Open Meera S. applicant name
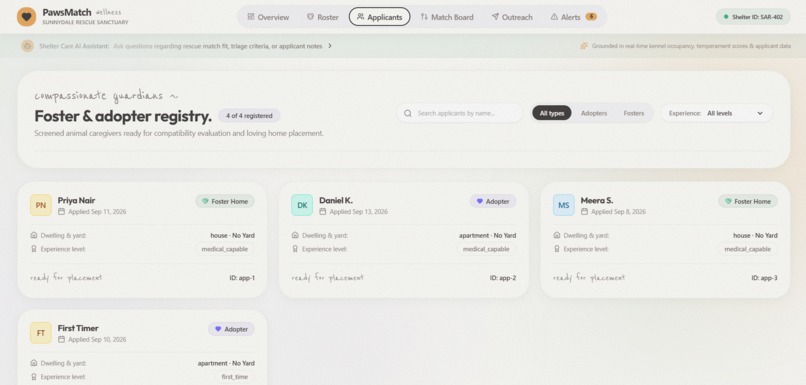The width and height of the screenshot is (806, 385). (x=597, y=200)
